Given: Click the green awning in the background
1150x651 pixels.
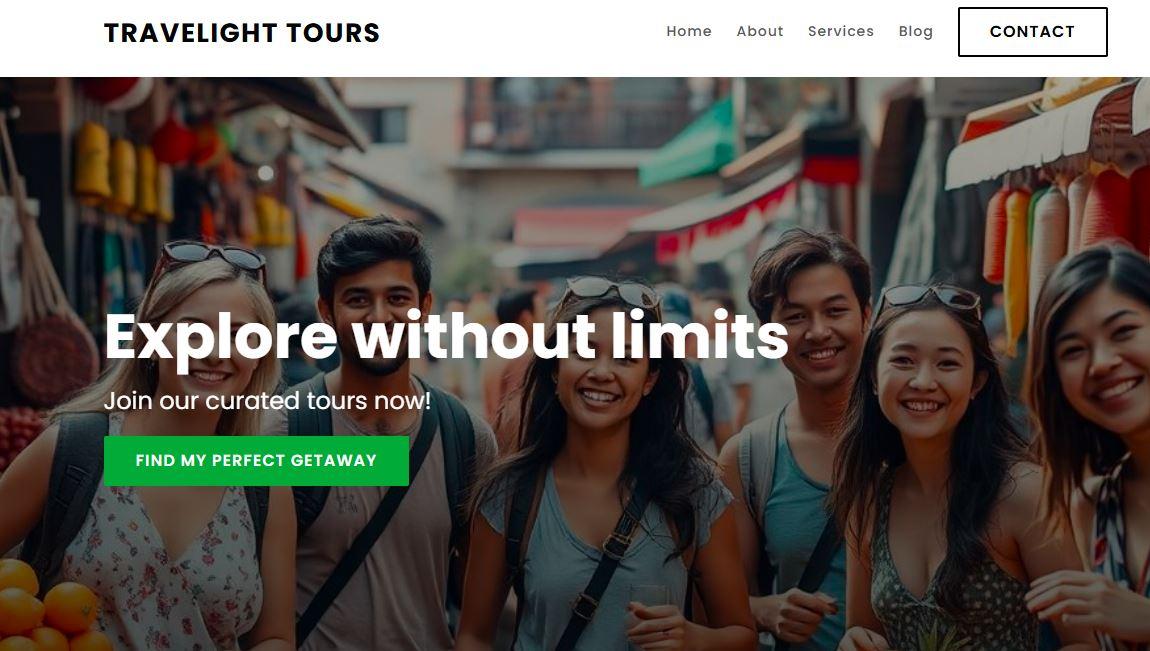Looking at the screenshot, I should point(687,143).
